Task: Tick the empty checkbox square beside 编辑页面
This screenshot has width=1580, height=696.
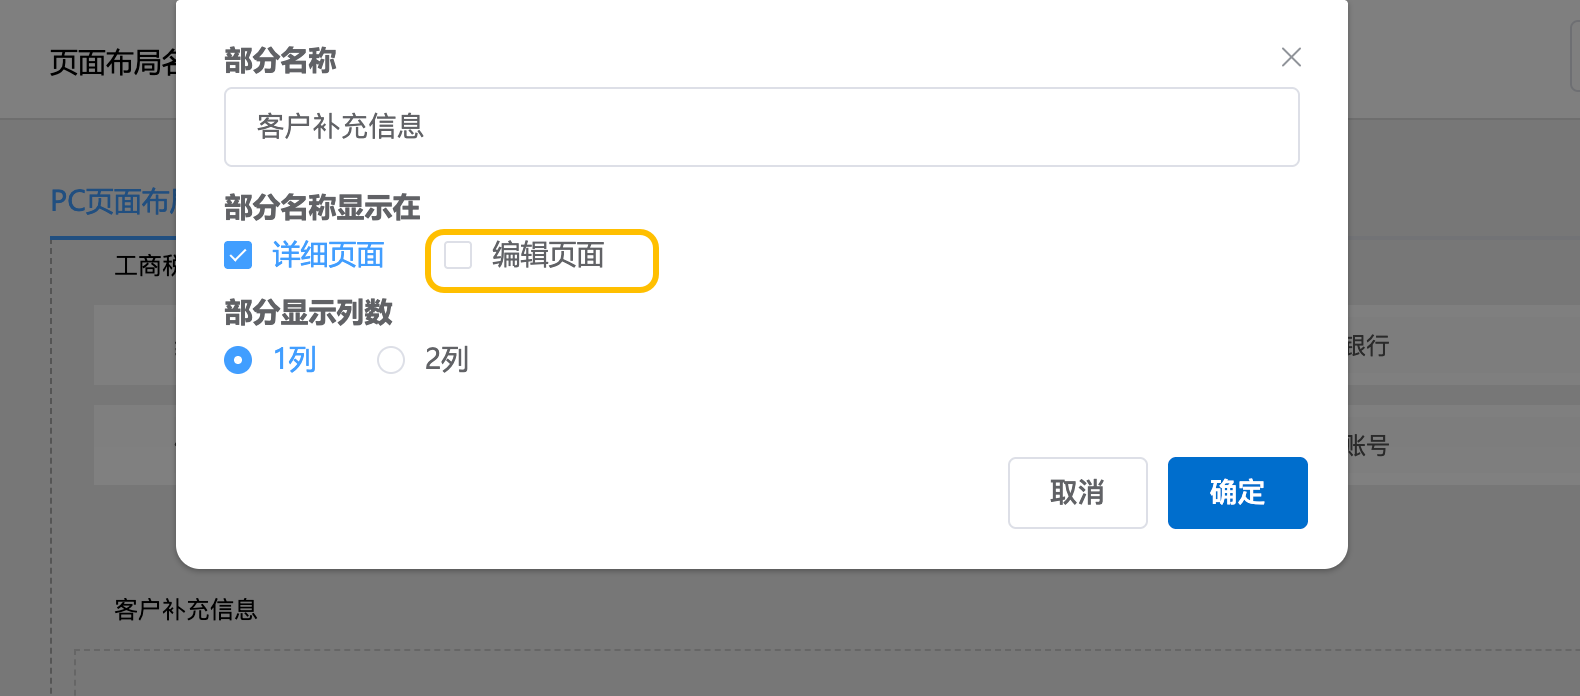Action: [x=458, y=256]
